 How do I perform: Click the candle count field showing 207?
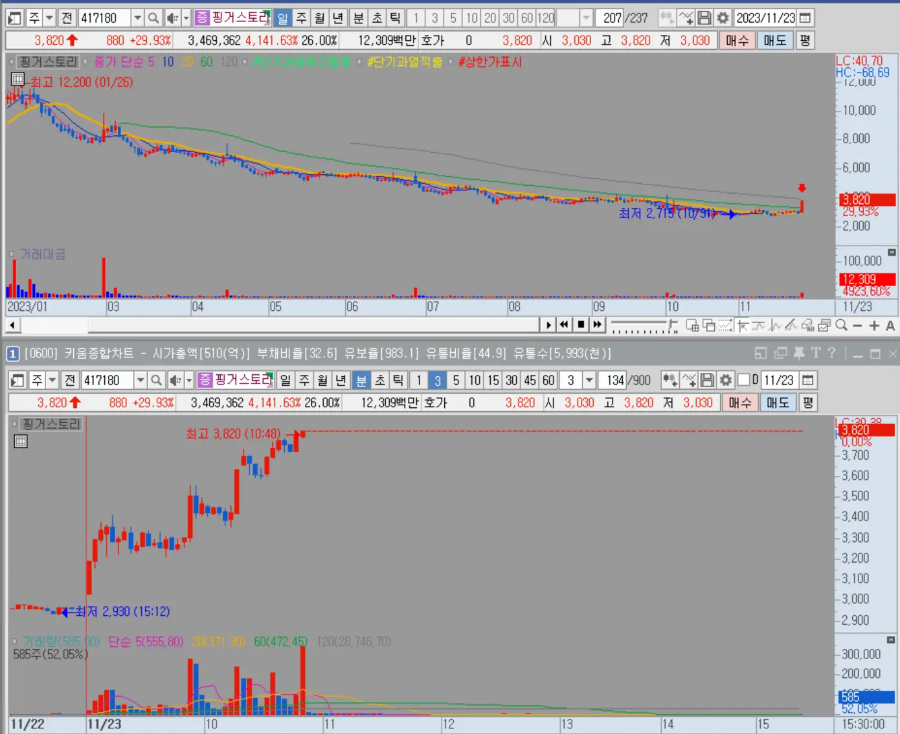(610, 18)
